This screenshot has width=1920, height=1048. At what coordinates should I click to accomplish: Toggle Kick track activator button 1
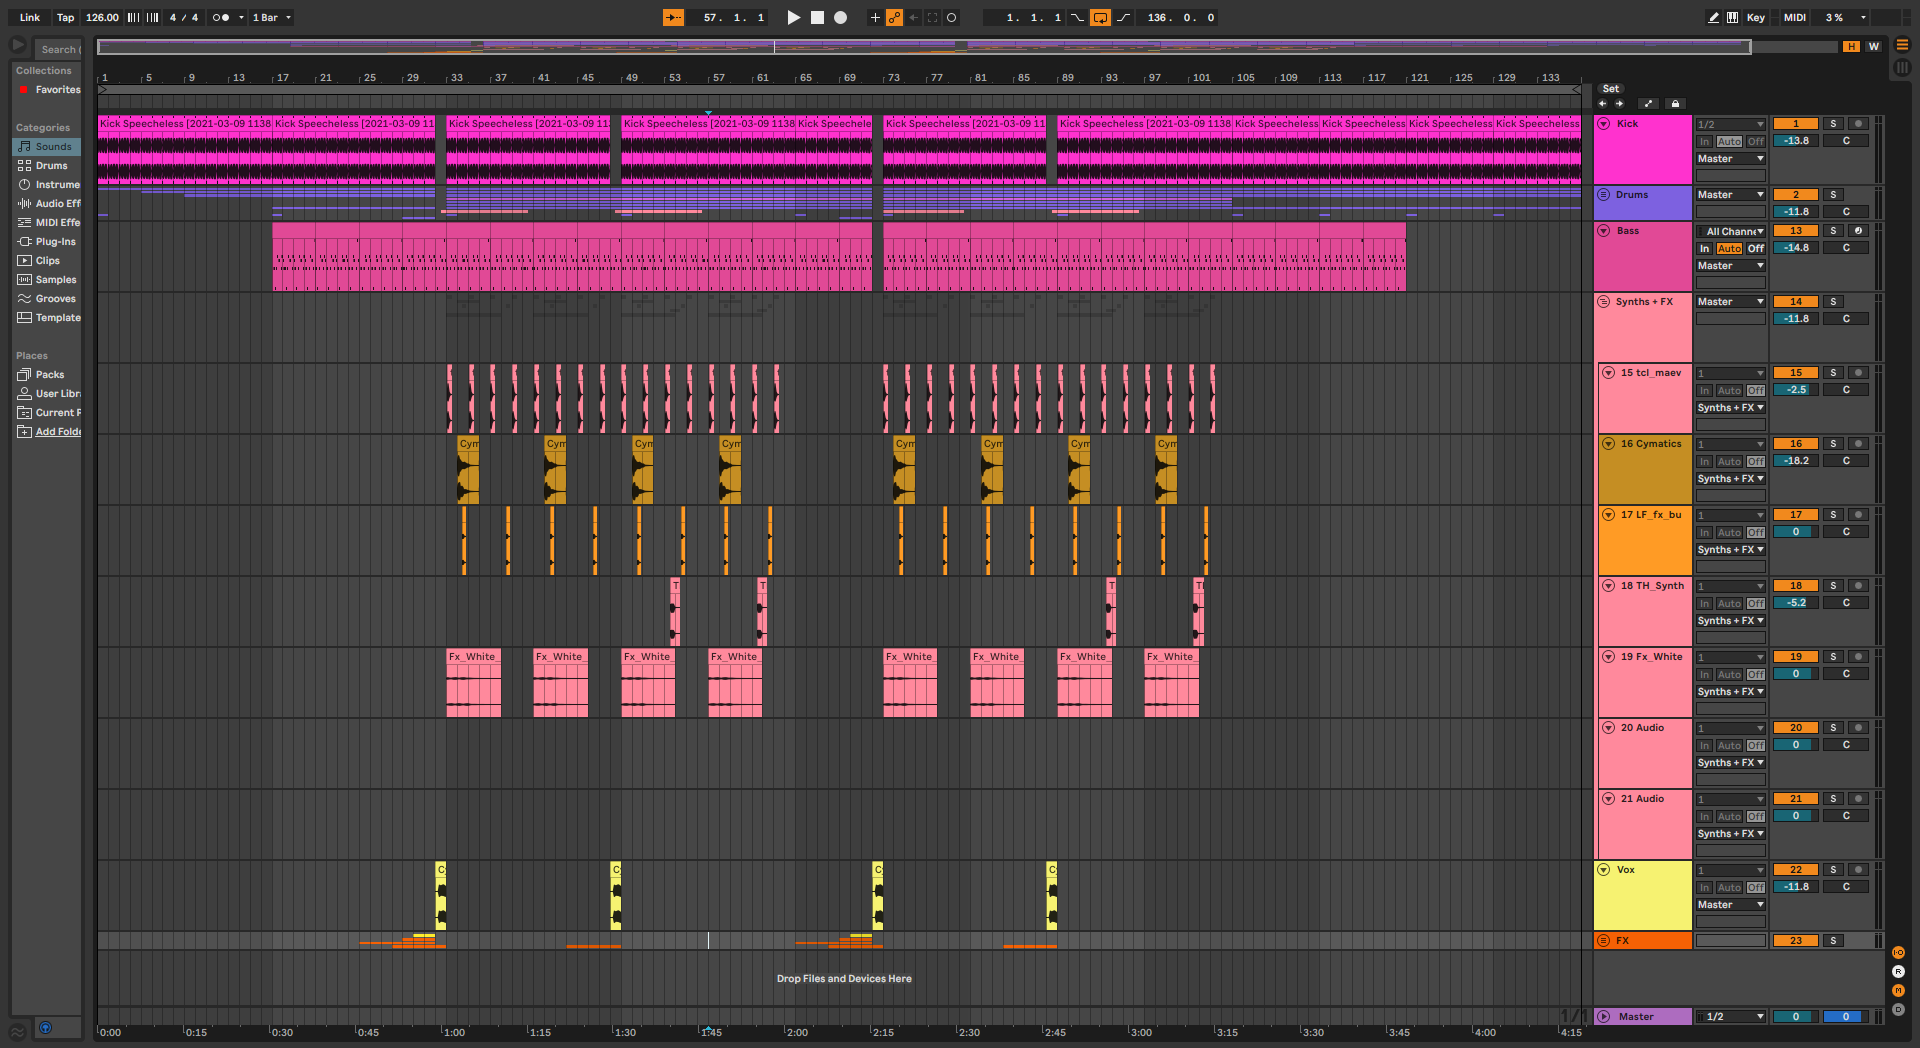click(1795, 123)
